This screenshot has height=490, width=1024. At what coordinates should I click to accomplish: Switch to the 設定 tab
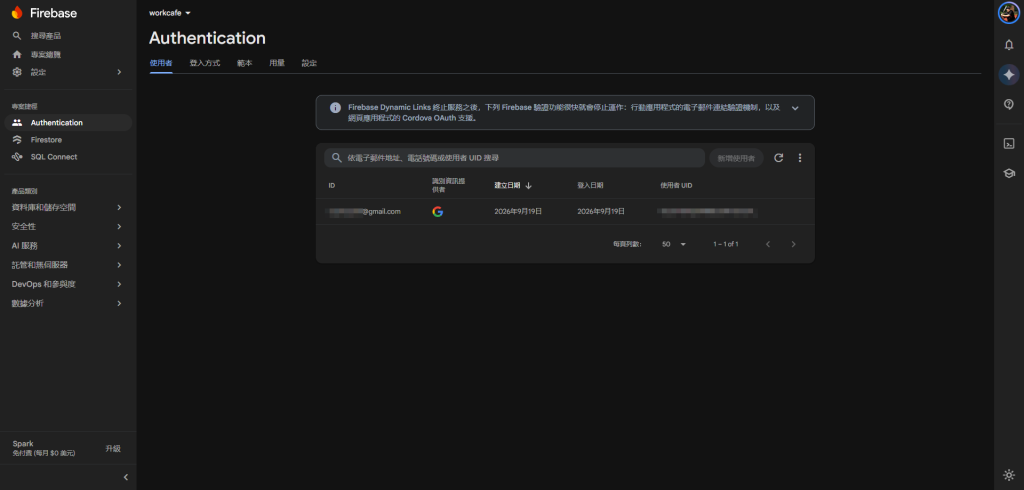click(x=309, y=63)
